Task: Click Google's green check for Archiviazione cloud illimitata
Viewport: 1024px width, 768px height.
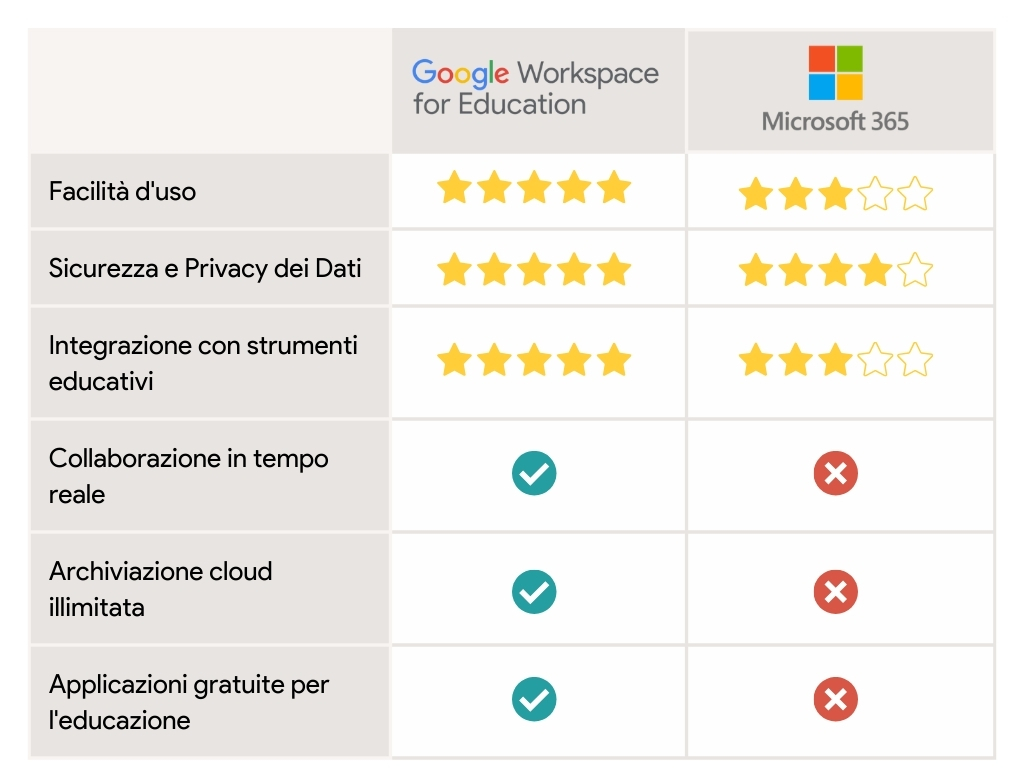Action: coord(534,592)
